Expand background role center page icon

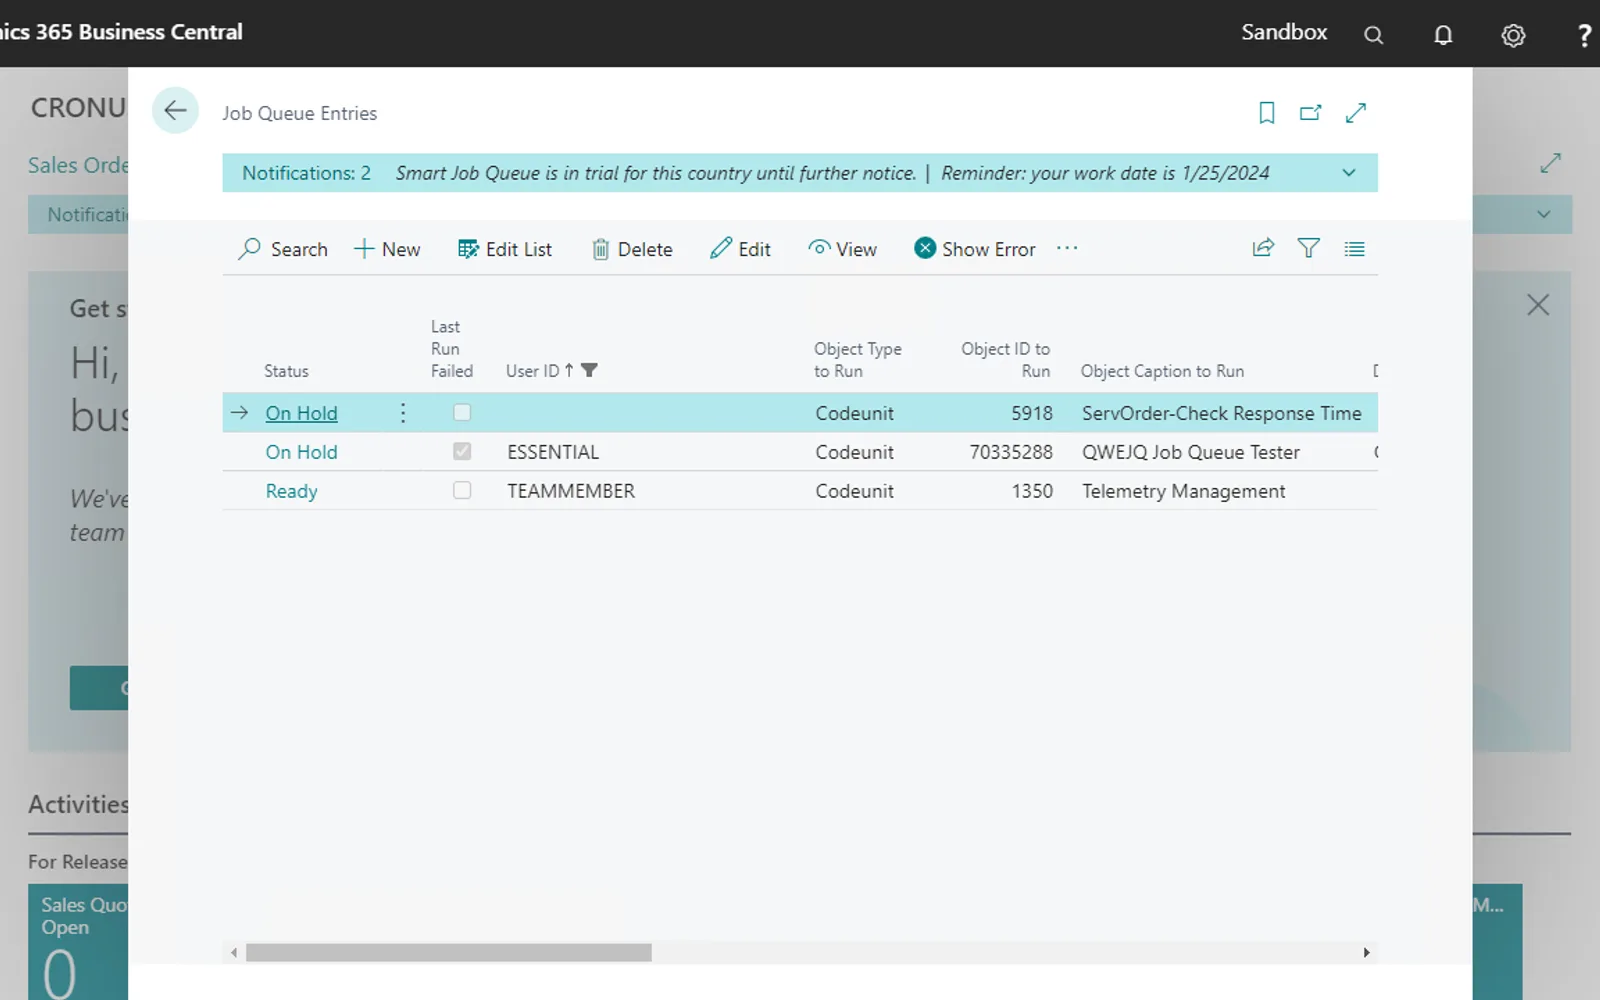coord(1550,163)
